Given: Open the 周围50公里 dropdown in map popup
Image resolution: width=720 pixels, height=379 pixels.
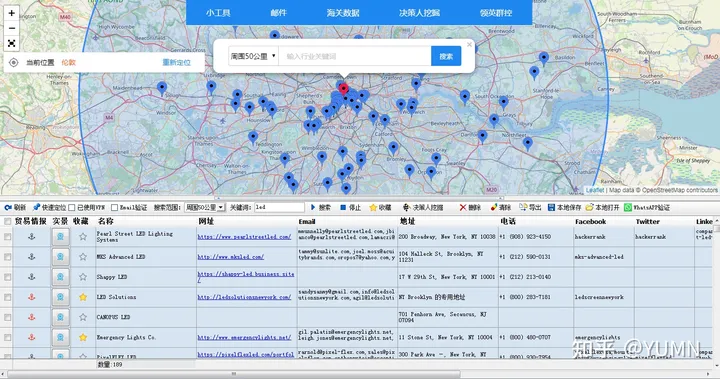Looking at the screenshot, I should point(253,56).
